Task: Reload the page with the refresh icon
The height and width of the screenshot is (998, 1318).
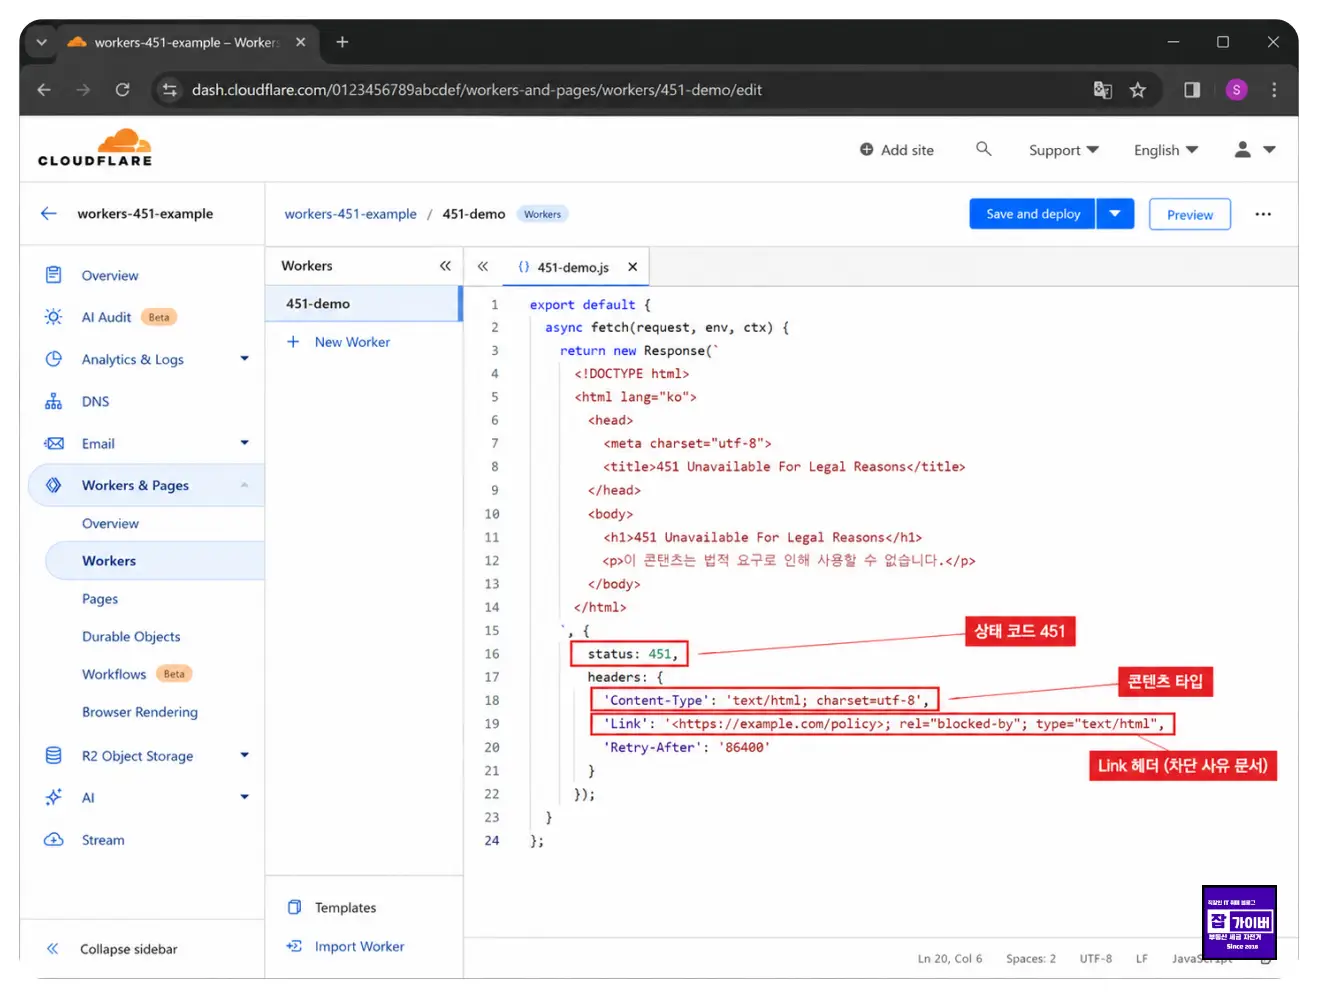Action: [x=122, y=90]
